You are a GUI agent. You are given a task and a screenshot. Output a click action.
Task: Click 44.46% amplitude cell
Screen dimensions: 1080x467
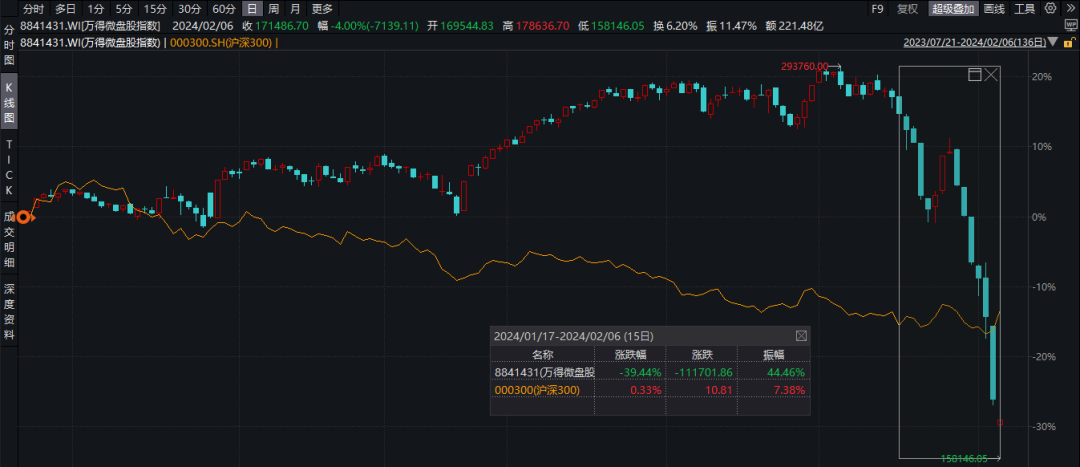pos(786,372)
